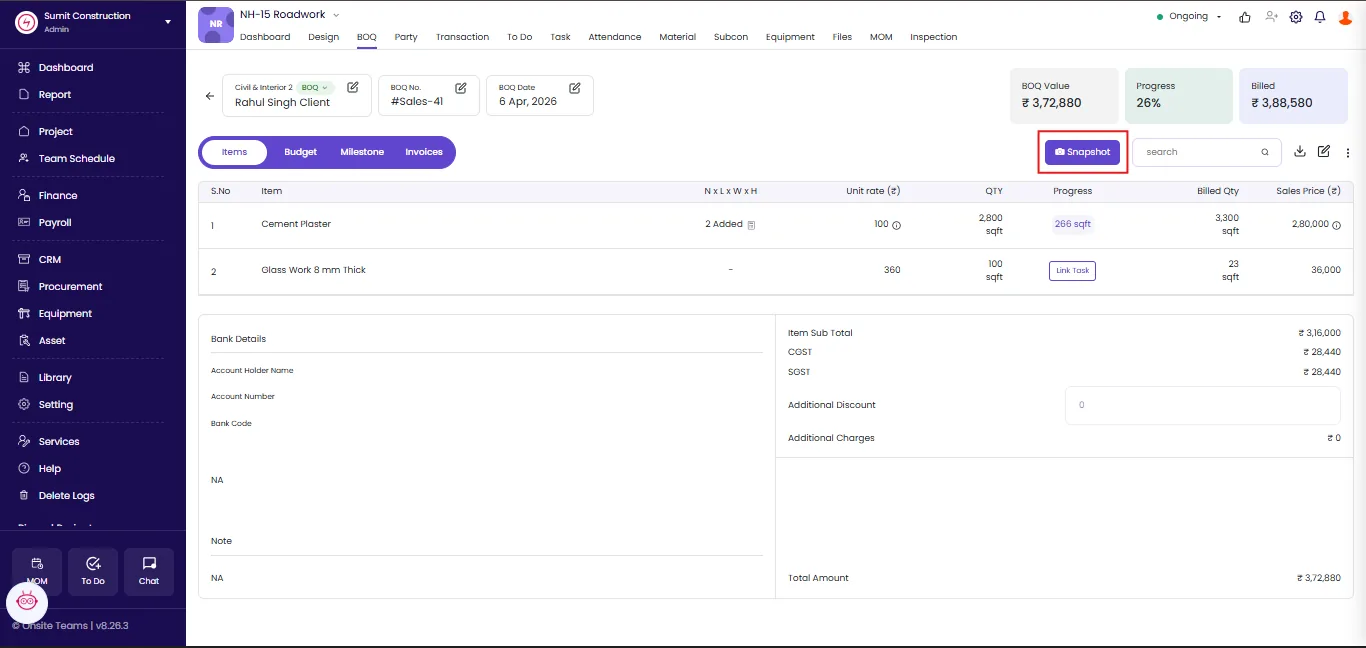Expand the NH-15 Roadwork project dropdown
The height and width of the screenshot is (648, 1366).
click(x=336, y=15)
